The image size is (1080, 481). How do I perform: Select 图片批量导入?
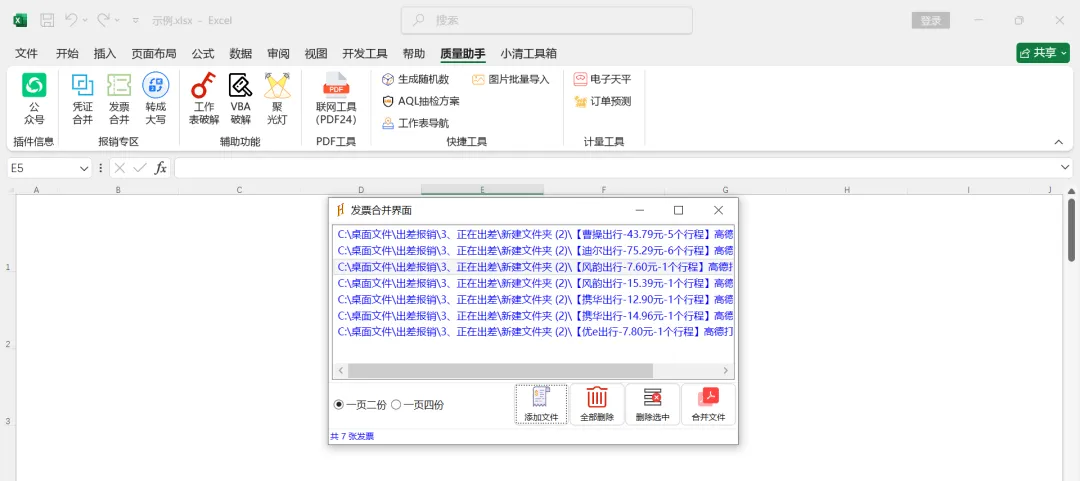[x=510, y=79]
